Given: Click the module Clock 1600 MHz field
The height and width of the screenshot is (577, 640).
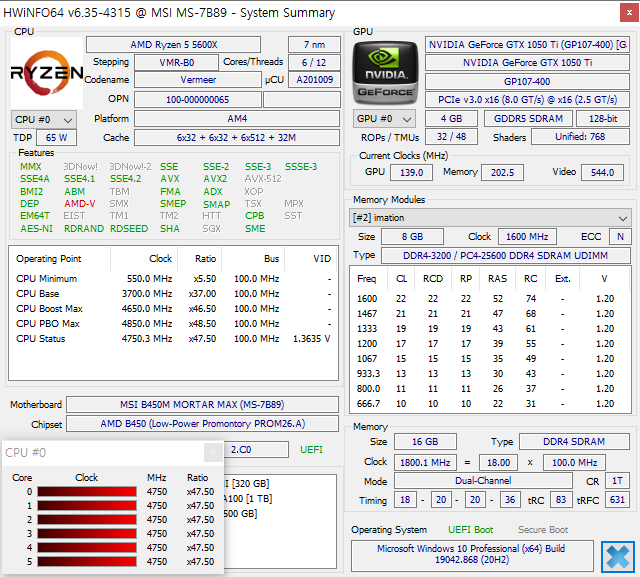Looking at the screenshot, I should (x=527, y=237).
